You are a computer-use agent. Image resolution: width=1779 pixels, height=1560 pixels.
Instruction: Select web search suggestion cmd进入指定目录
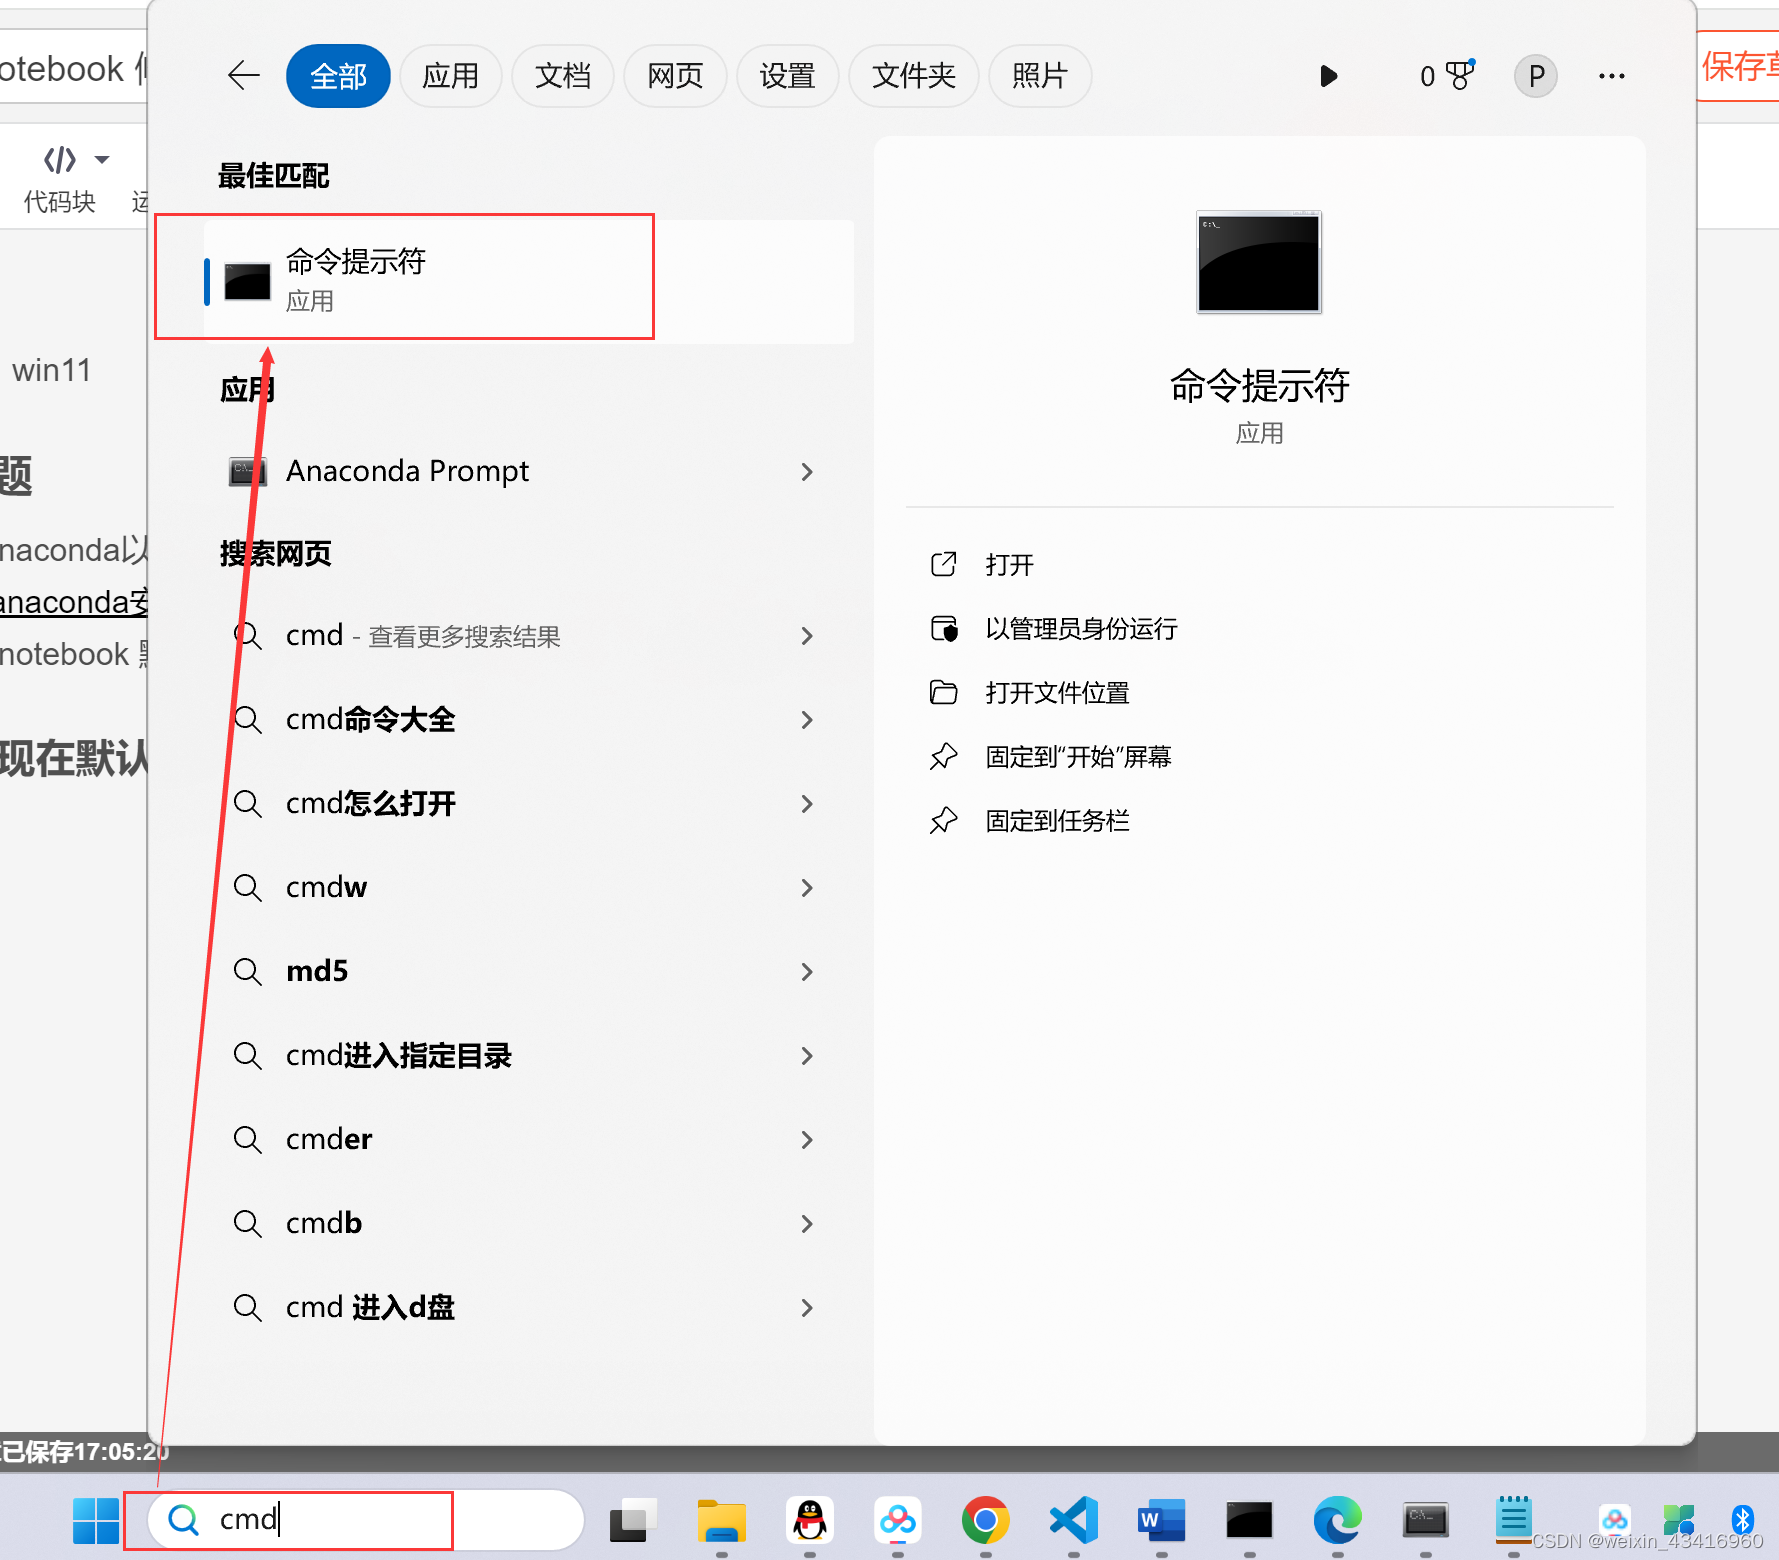(x=398, y=1056)
